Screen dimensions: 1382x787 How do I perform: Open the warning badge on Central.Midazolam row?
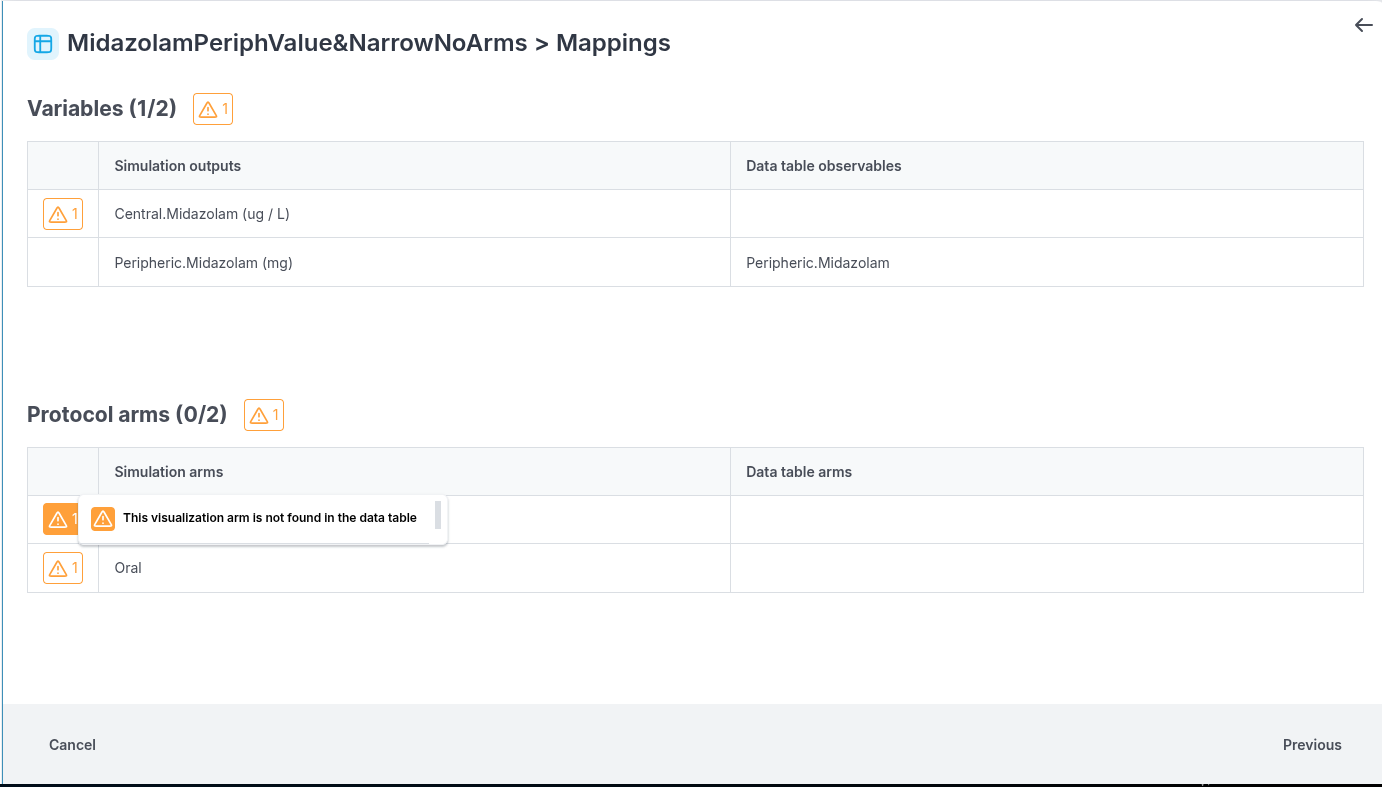[x=62, y=214]
